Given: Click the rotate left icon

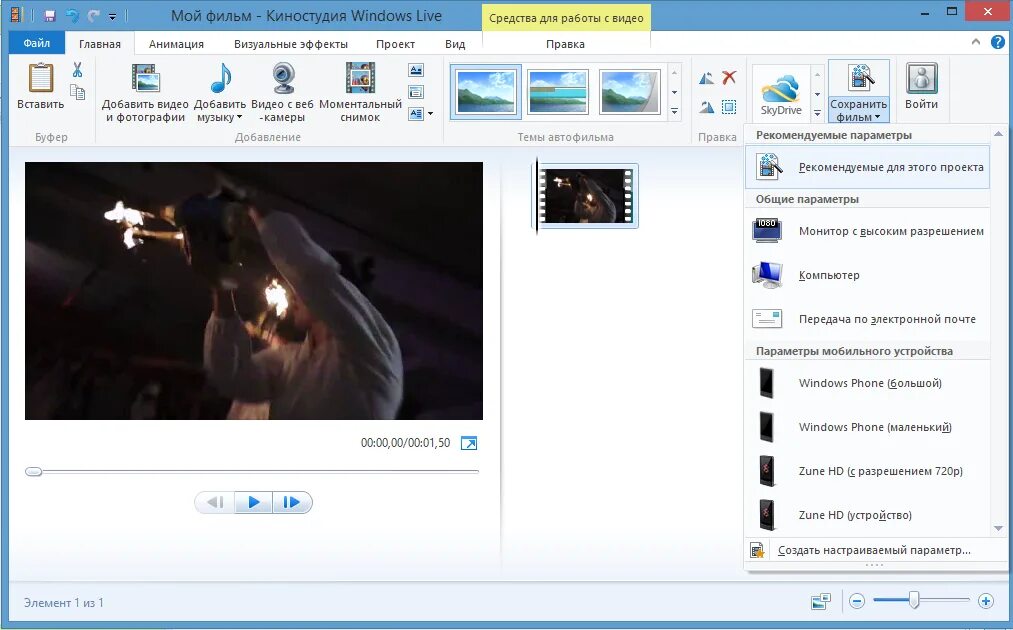Looking at the screenshot, I should 707,78.
